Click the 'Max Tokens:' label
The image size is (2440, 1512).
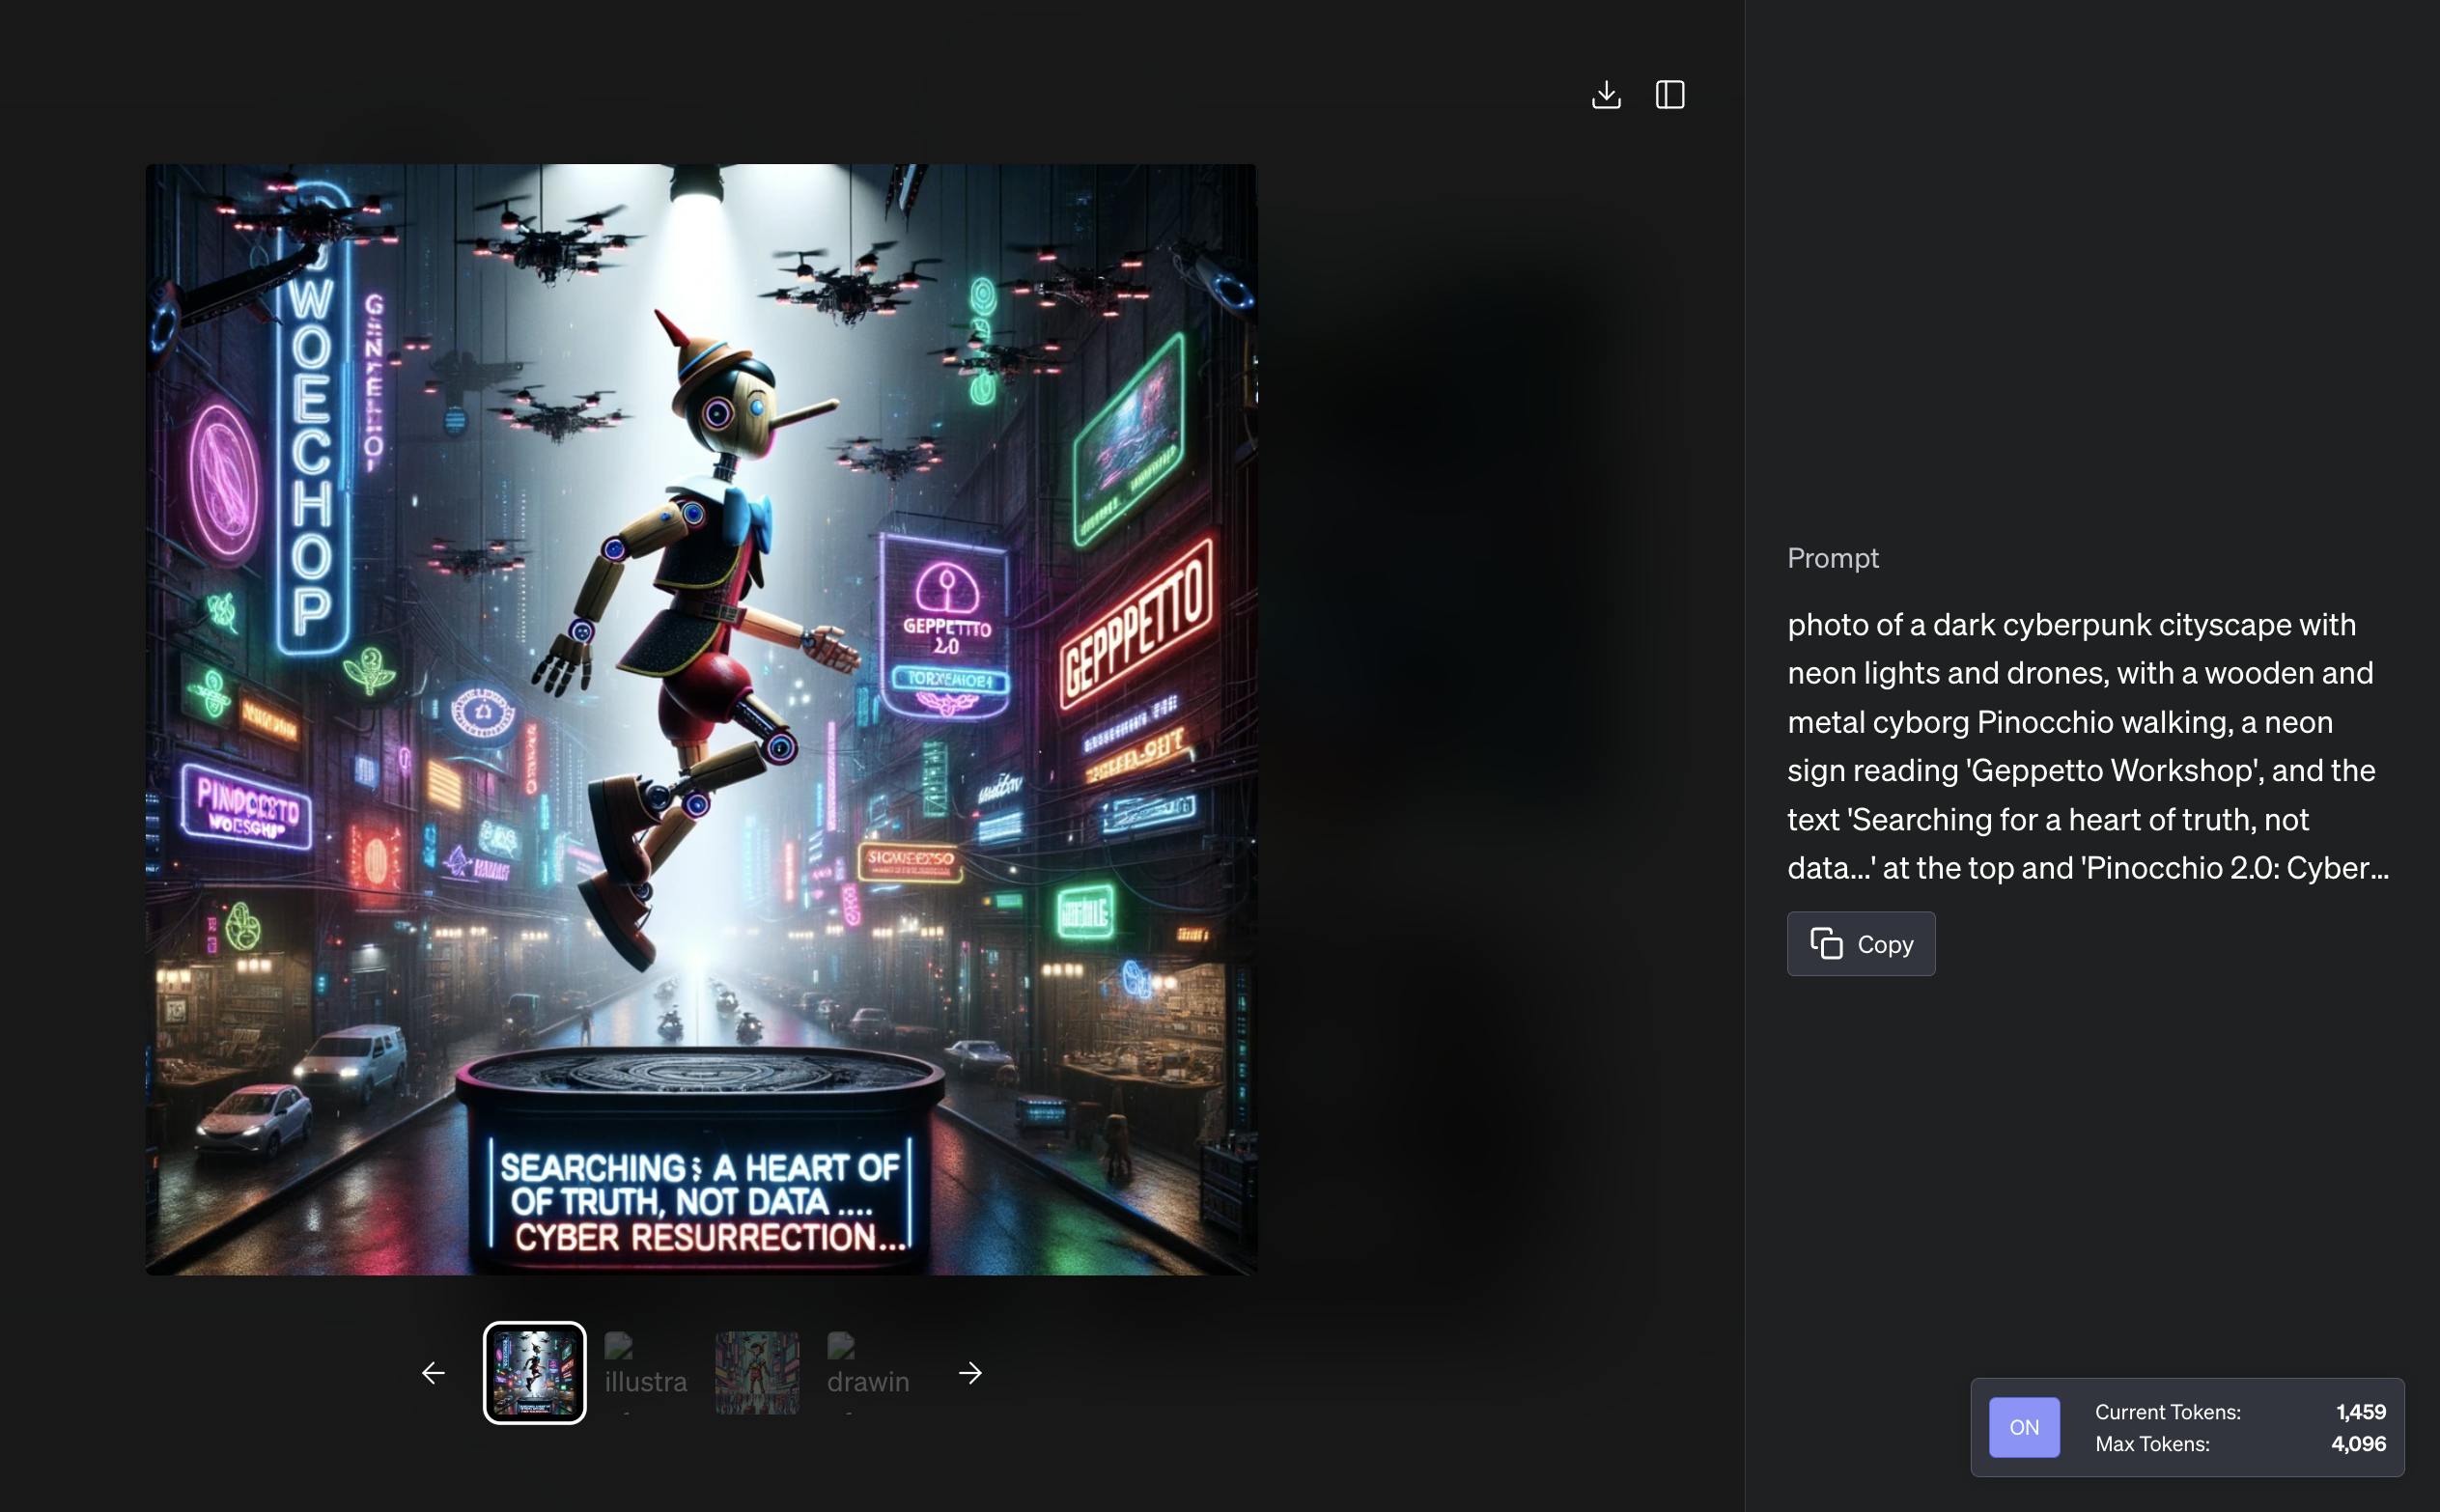point(2152,1444)
